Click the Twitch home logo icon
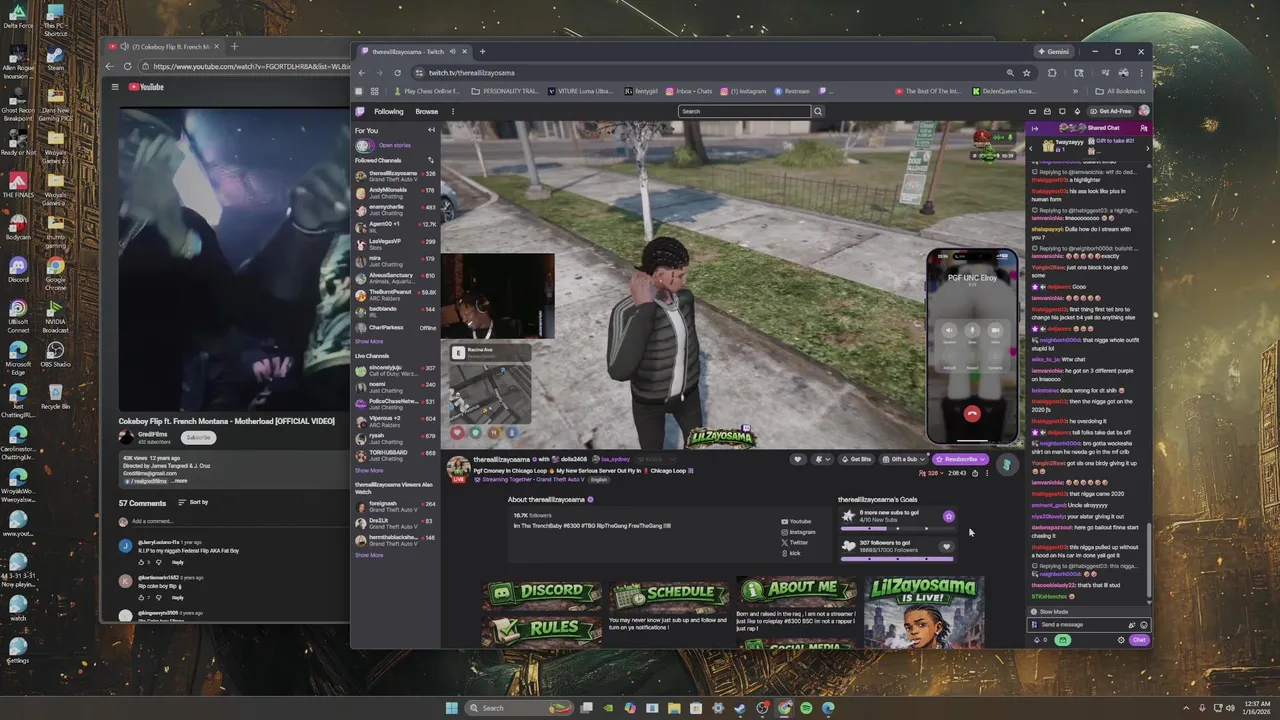Screen dimensions: 1280x720 pyautogui.click(x=362, y=111)
